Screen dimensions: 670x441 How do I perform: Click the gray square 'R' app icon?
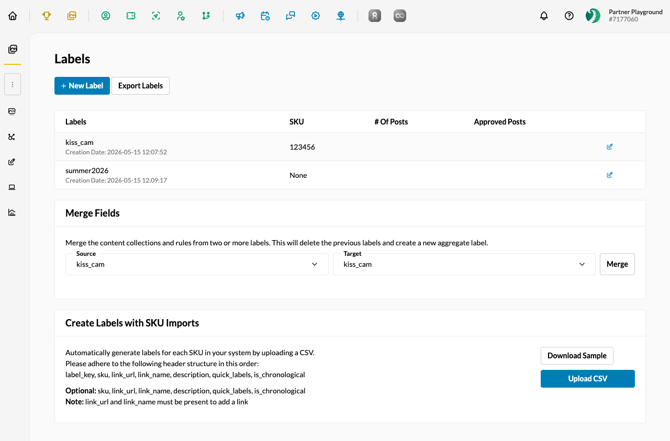coord(375,16)
